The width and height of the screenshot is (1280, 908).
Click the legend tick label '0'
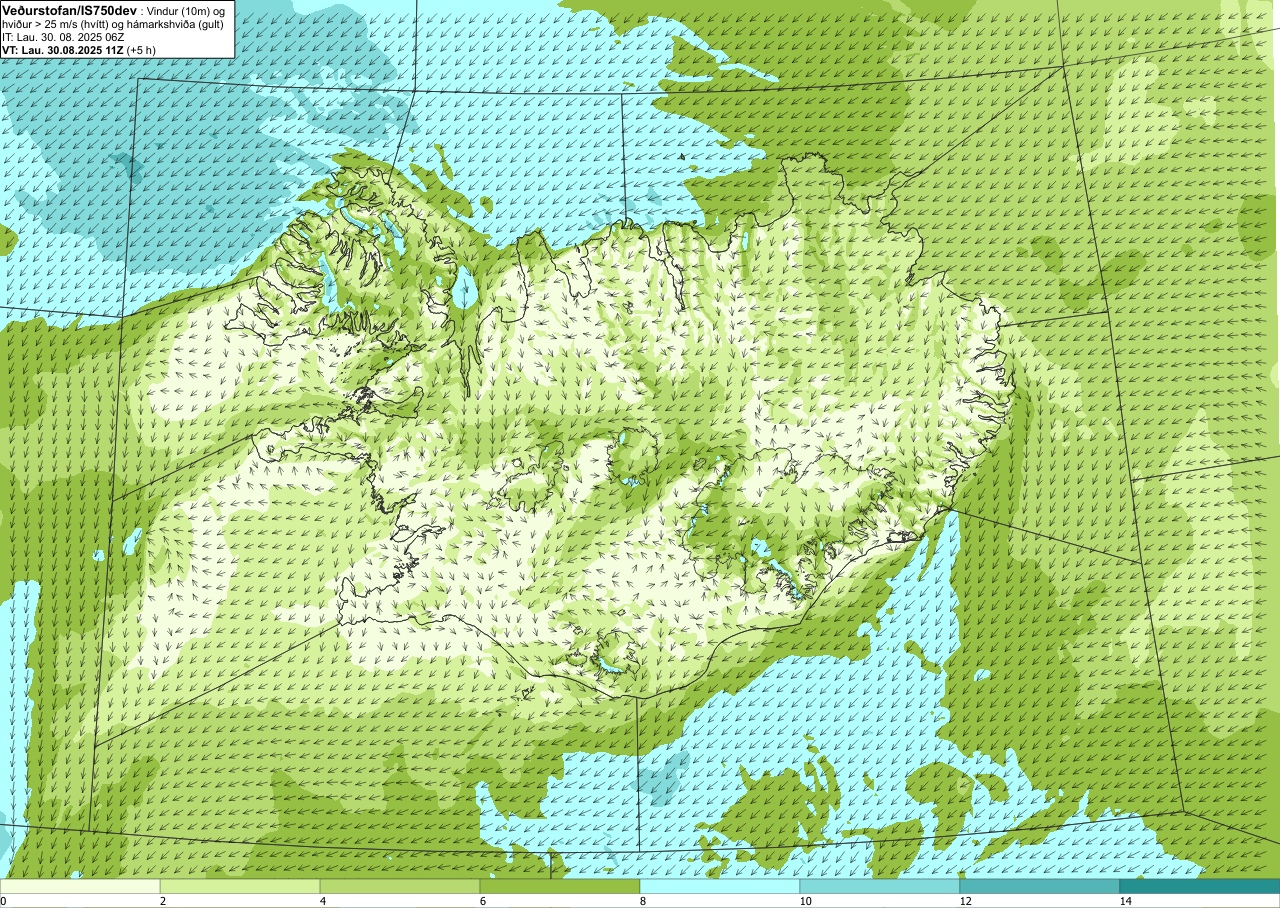[x=3, y=901]
